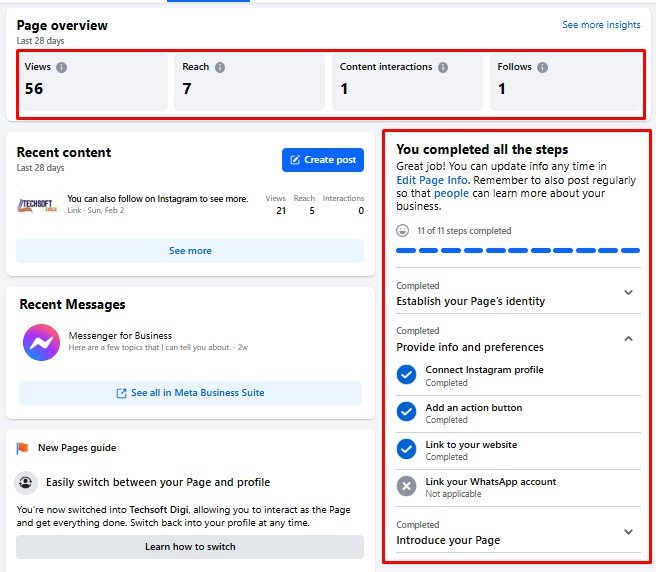Click the Create post button

pos(323,160)
